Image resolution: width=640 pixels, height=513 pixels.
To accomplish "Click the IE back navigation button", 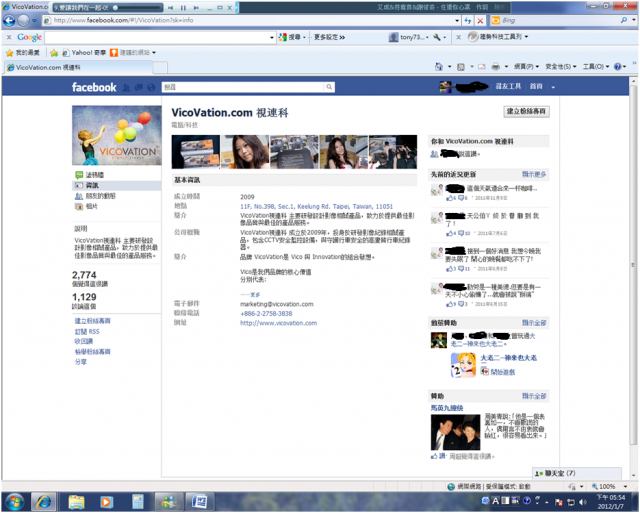I will click(9, 20).
